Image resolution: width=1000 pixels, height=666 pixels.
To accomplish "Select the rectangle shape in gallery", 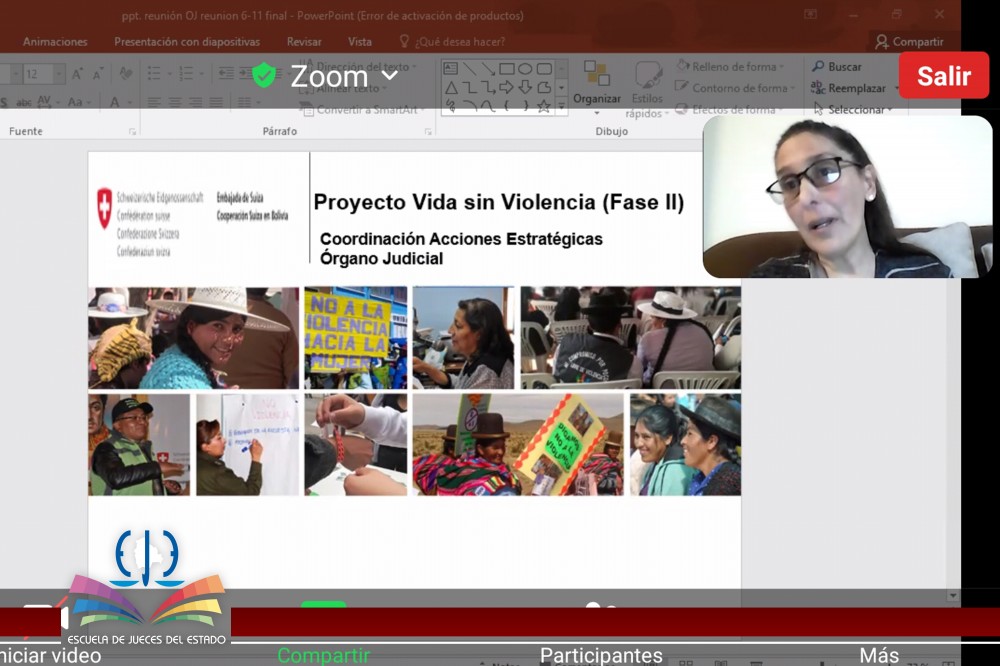I will click(x=507, y=68).
